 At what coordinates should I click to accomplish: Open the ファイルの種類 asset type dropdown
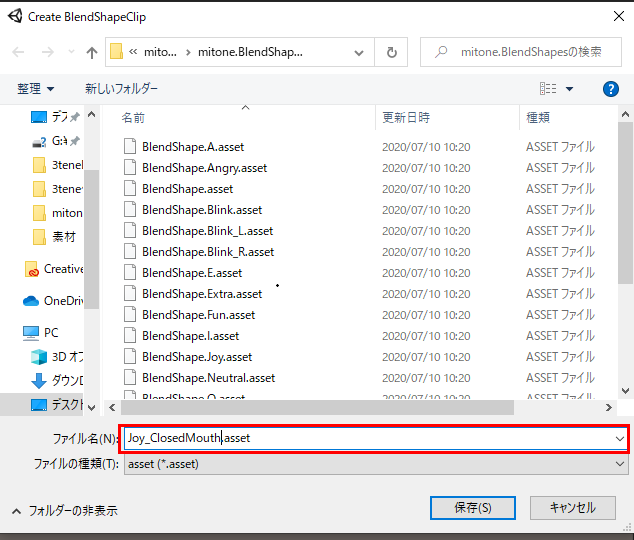376,464
